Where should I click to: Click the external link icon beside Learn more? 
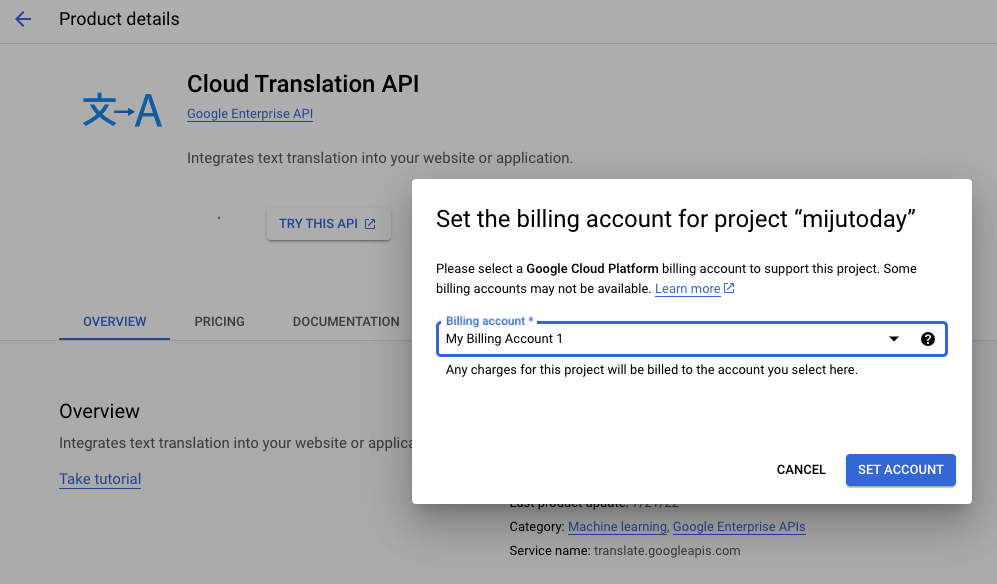729,288
